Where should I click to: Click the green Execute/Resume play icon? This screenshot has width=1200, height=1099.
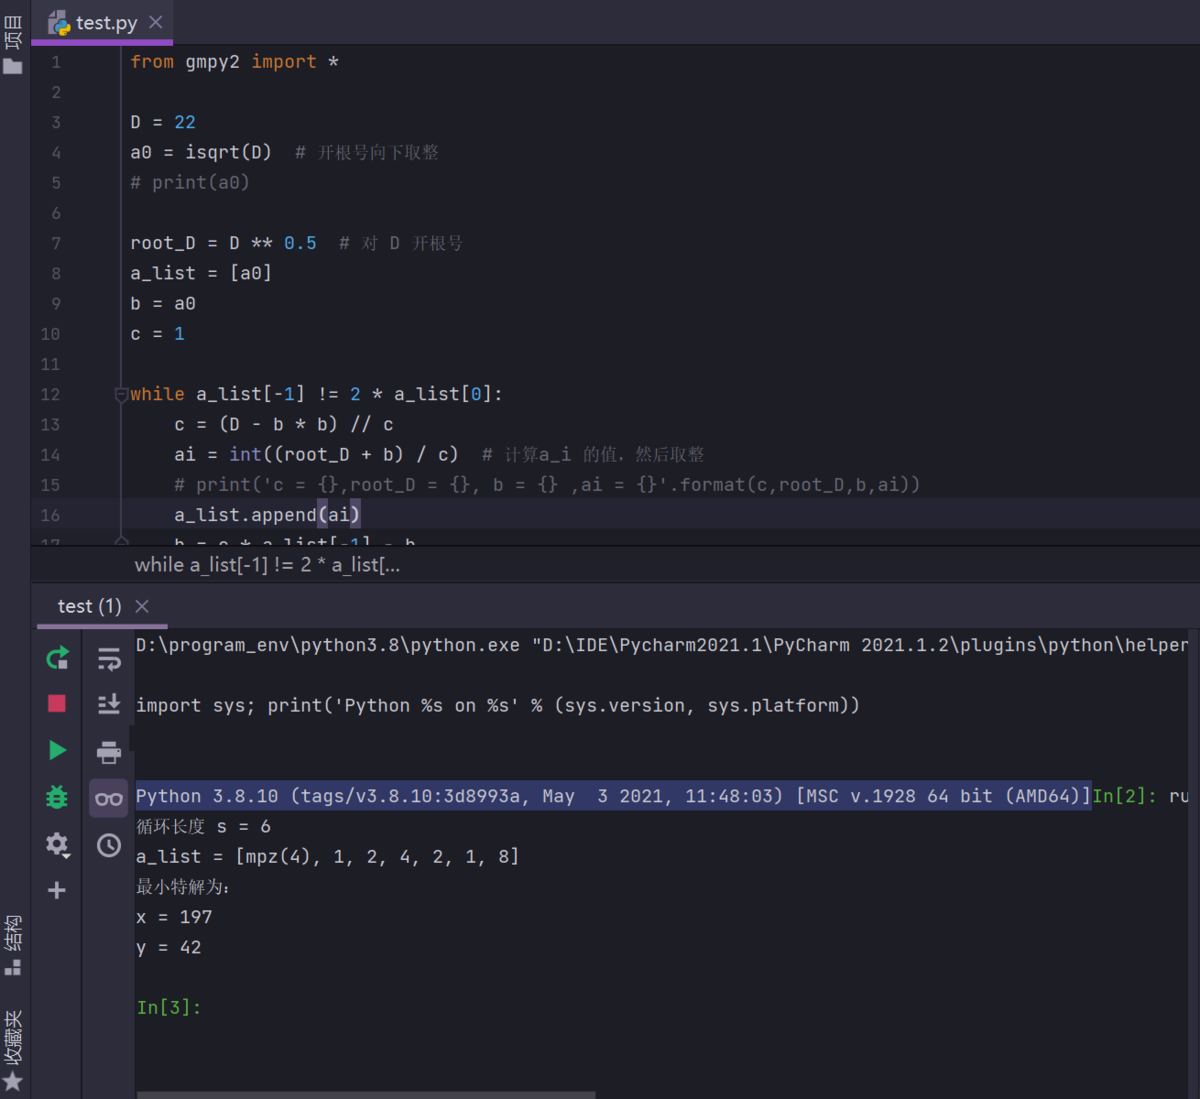point(57,750)
